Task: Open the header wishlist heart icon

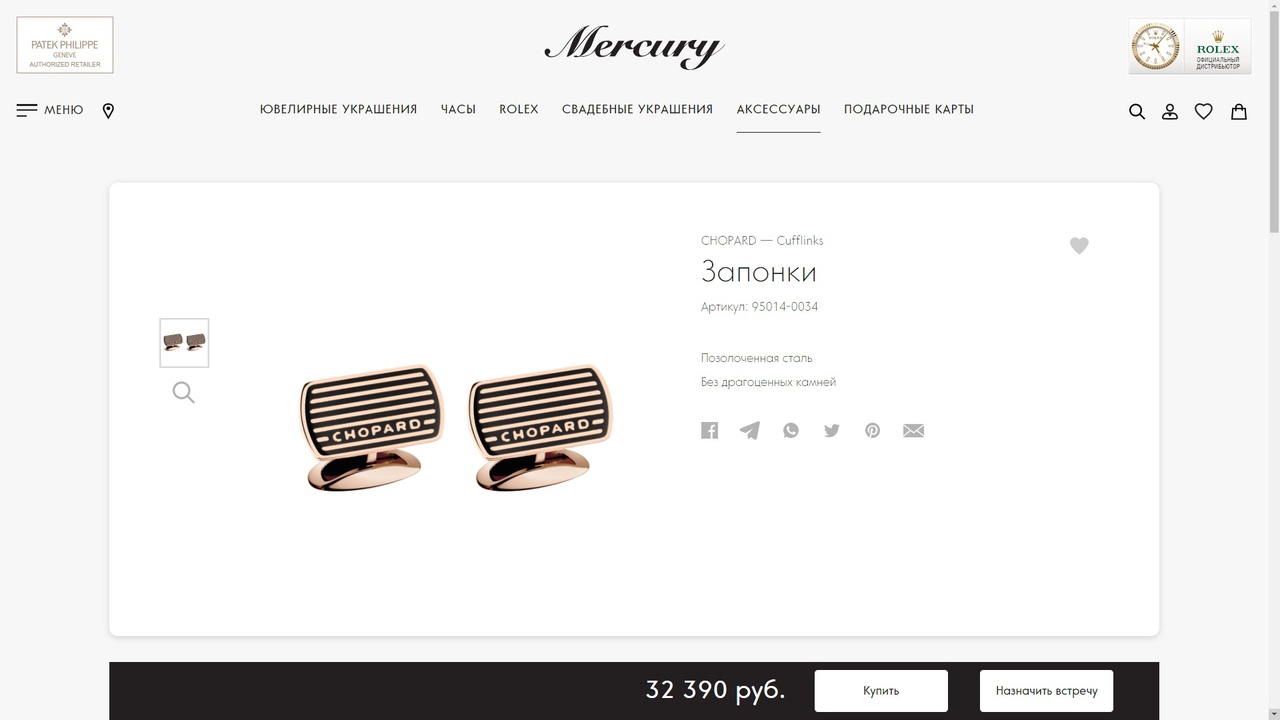Action: 1204,111
